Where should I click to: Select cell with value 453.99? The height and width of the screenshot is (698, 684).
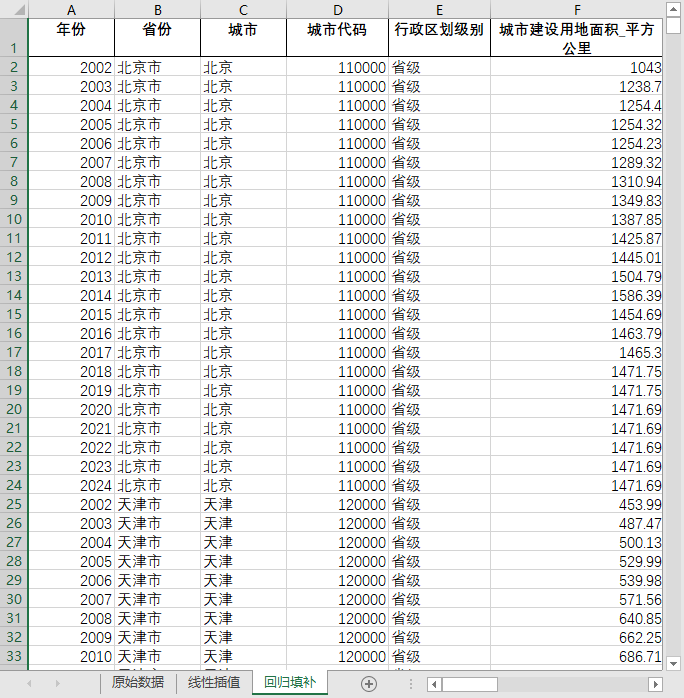point(576,504)
